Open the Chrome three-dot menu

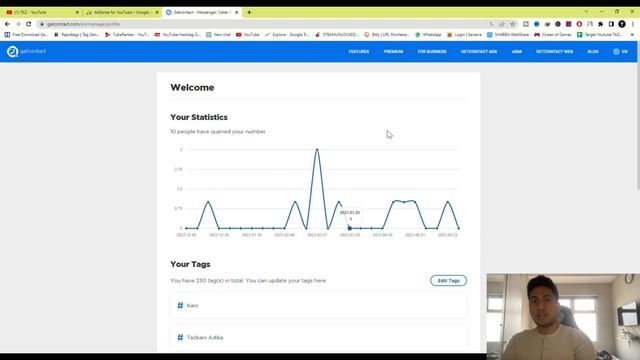[633, 24]
